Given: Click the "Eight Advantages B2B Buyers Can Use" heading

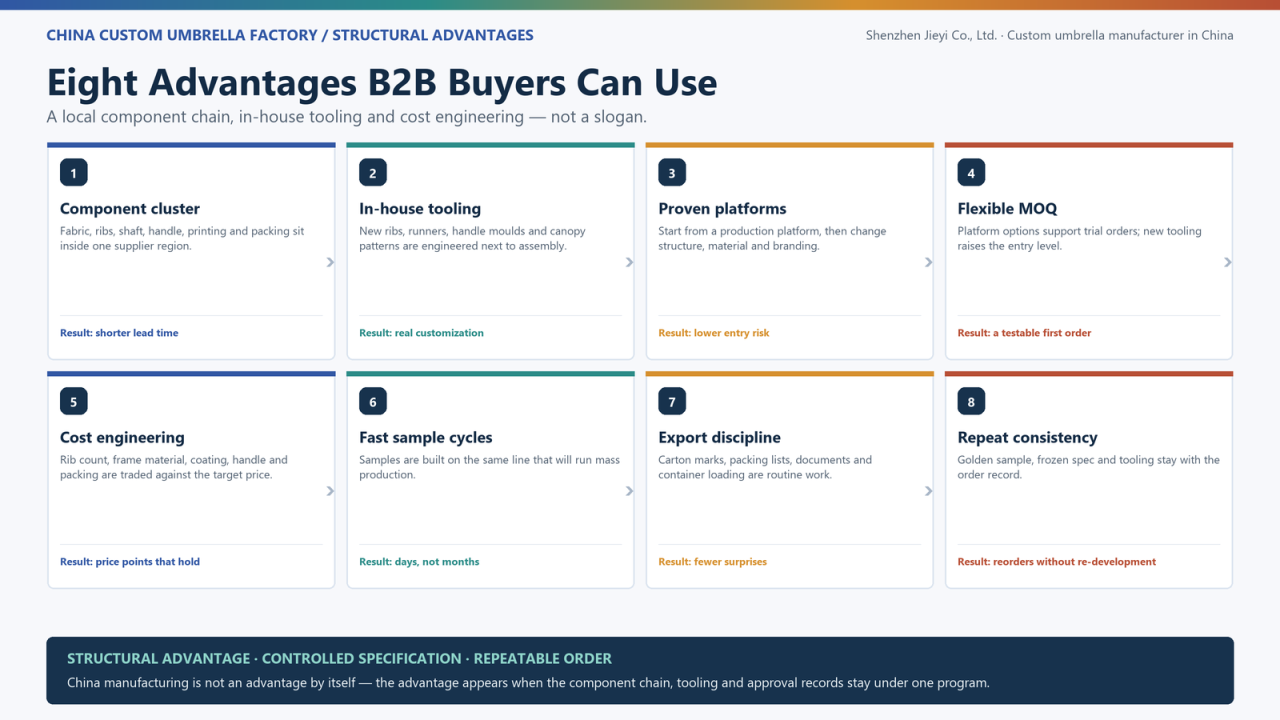Looking at the screenshot, I should pos(382,82).
